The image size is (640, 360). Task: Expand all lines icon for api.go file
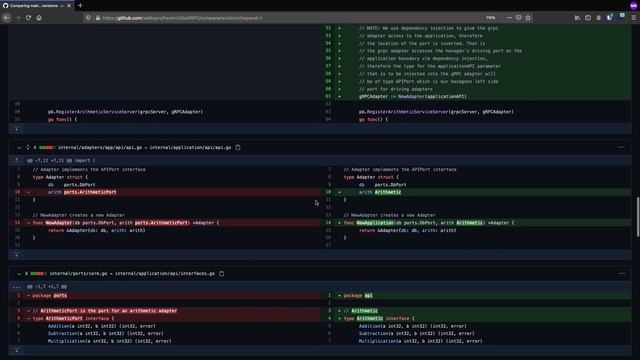[28, 147]
